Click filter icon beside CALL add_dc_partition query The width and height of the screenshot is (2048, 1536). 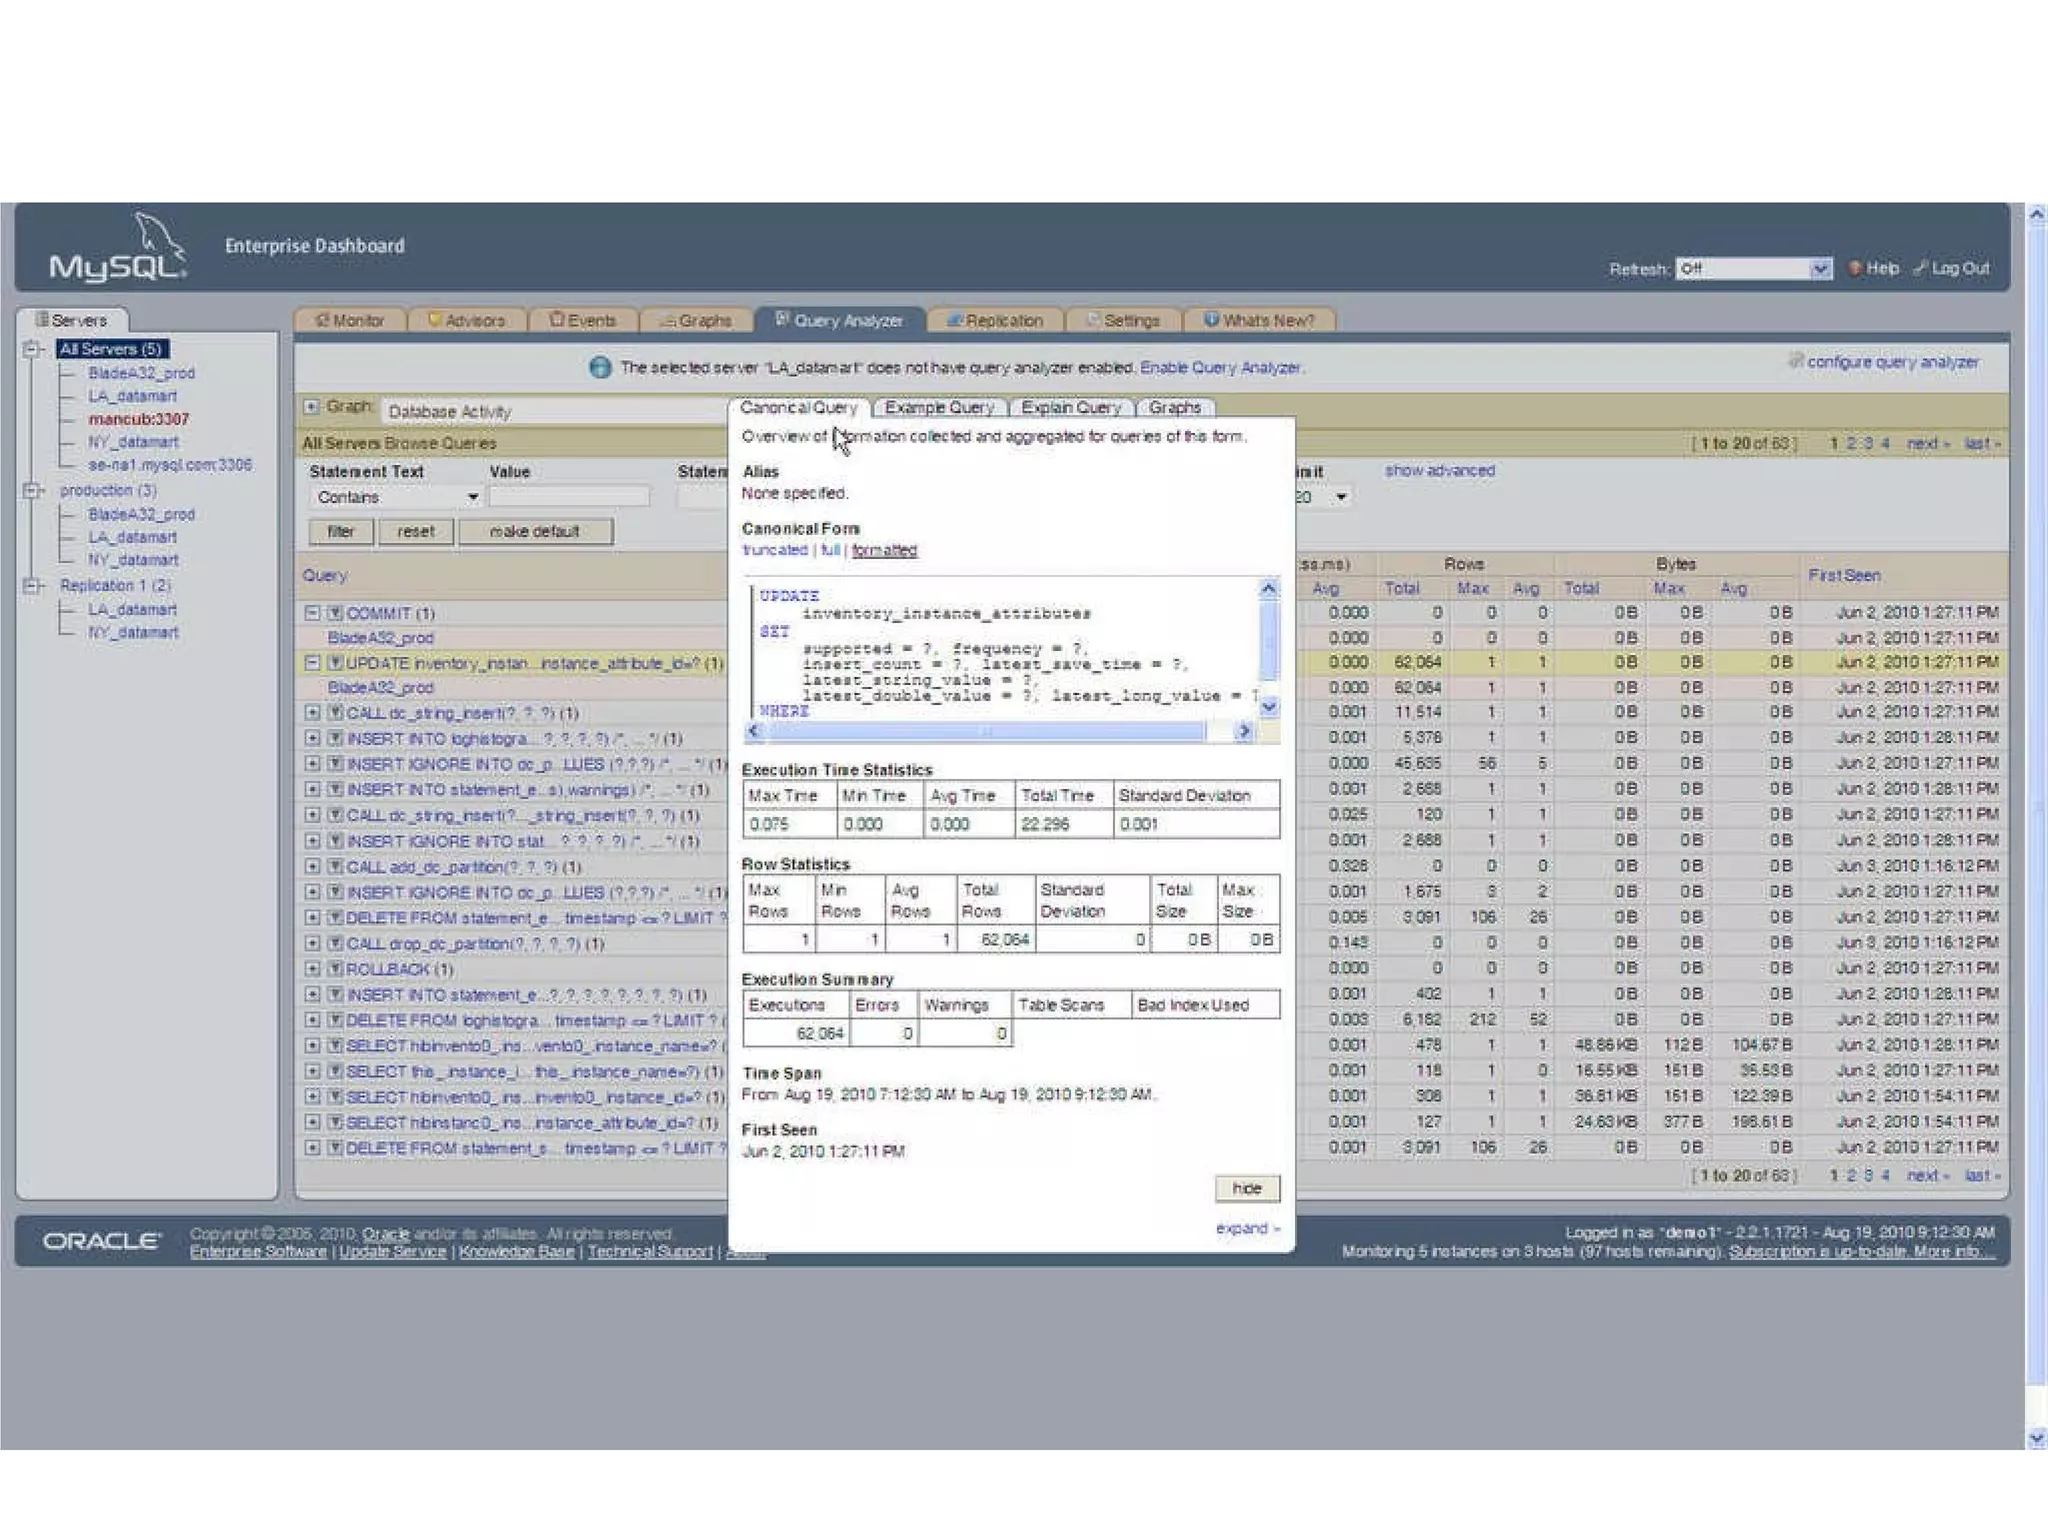point(335,867)
